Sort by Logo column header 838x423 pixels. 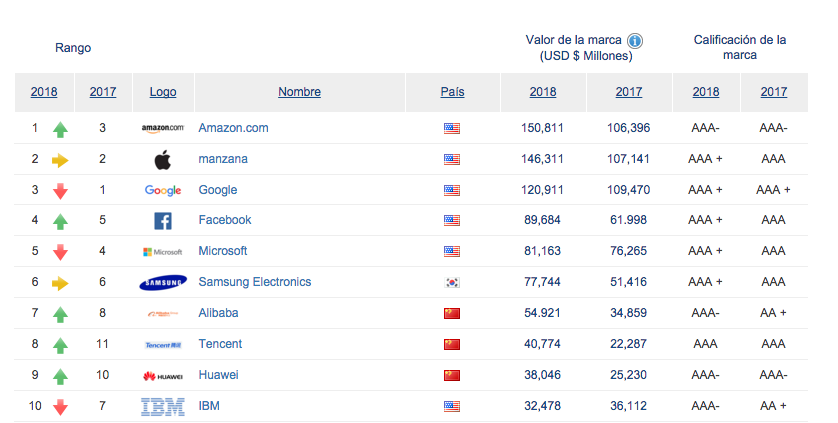pyautogui.click(x=163, y=92)
